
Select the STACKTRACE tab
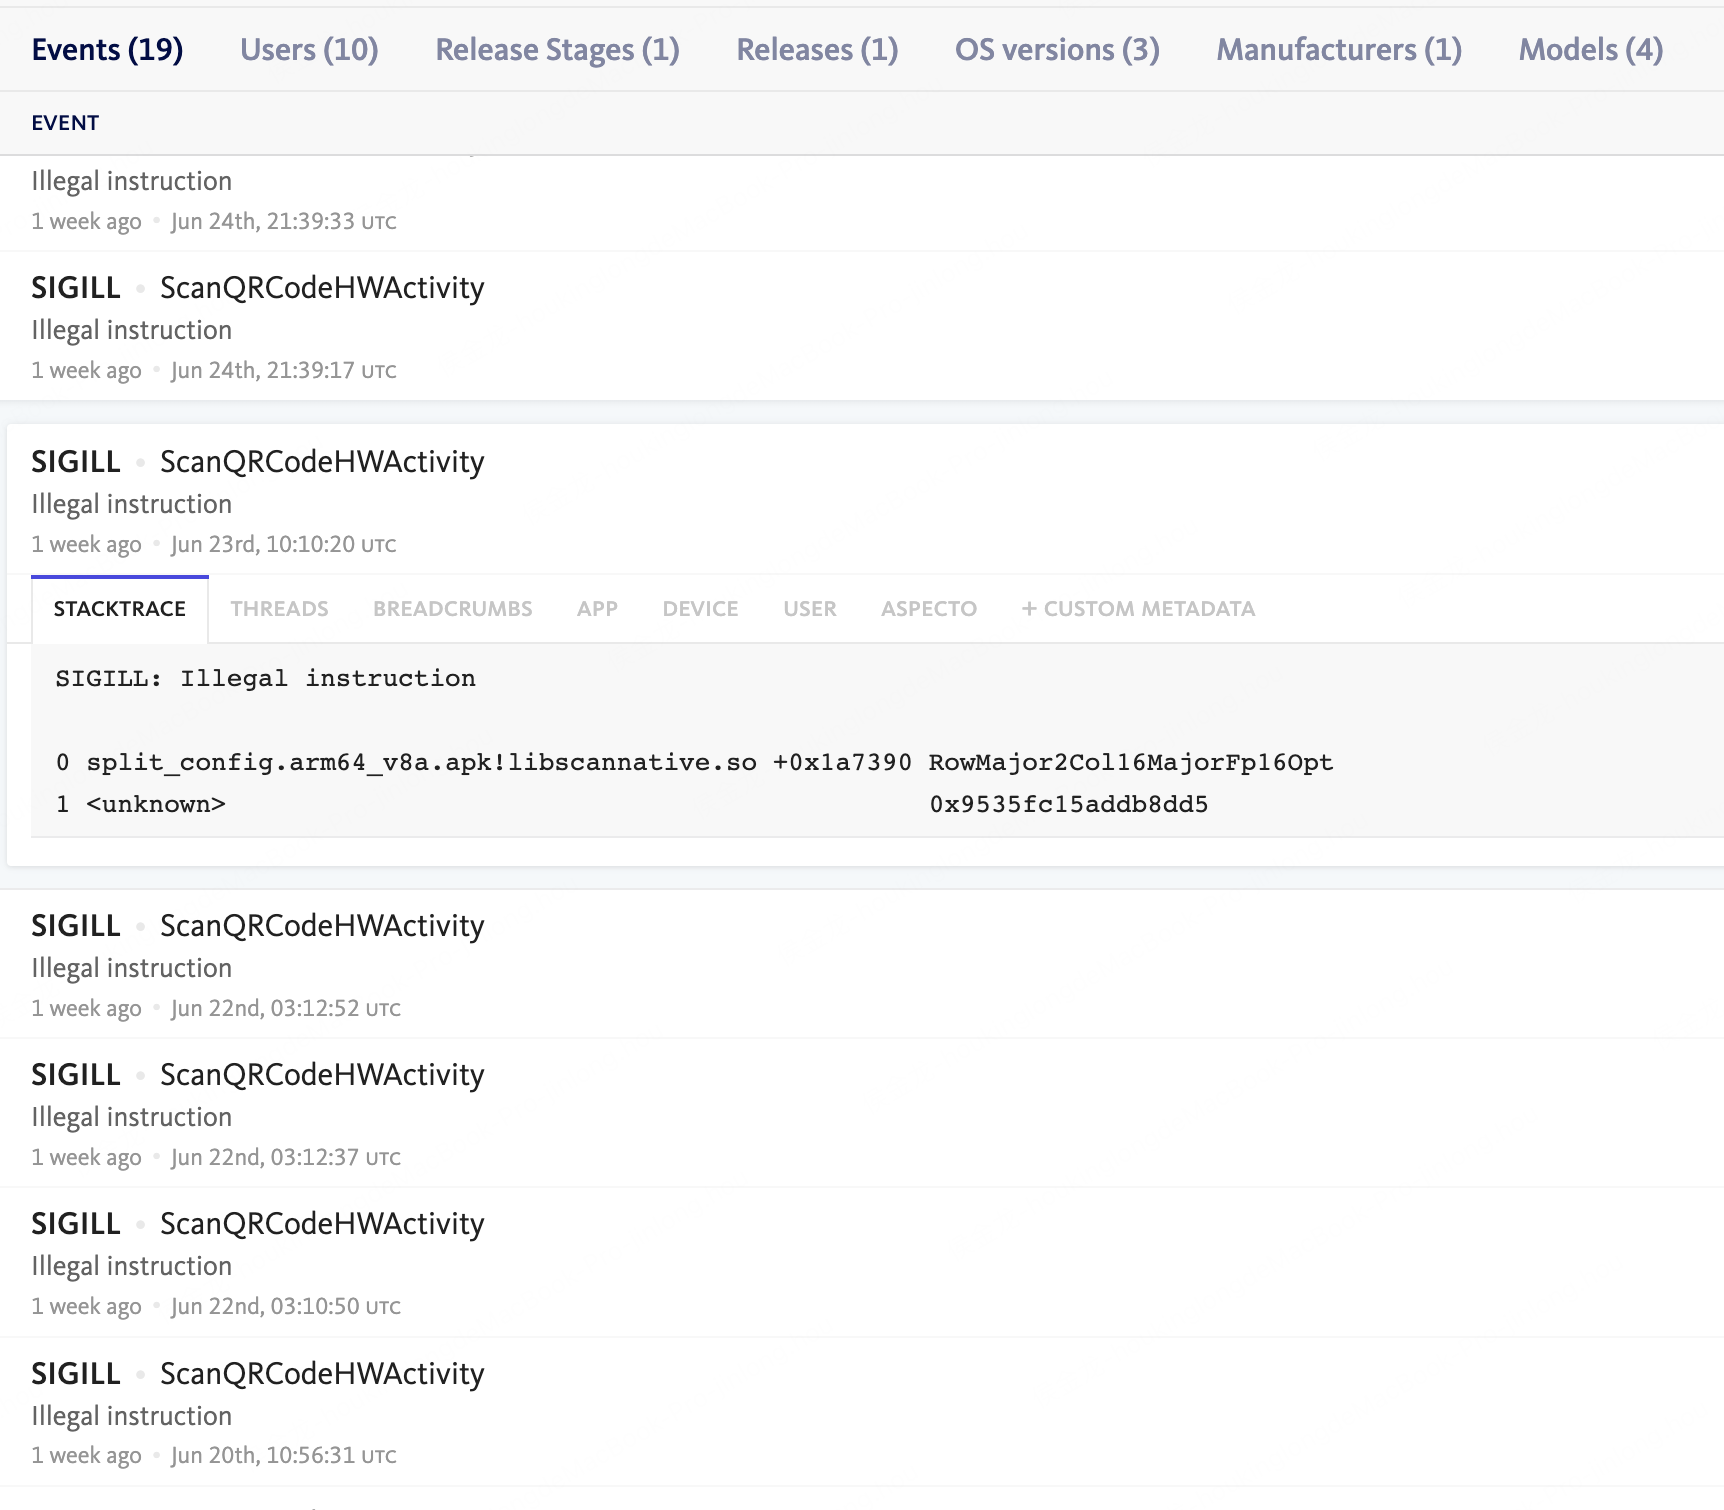tap(120, 609)
